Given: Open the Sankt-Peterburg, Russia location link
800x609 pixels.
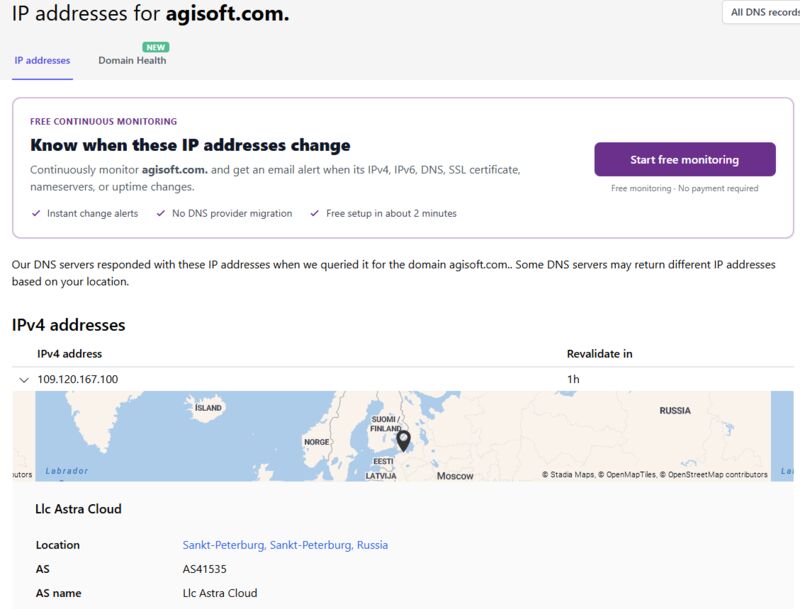Looking at the screenshot, I should 285,545.
